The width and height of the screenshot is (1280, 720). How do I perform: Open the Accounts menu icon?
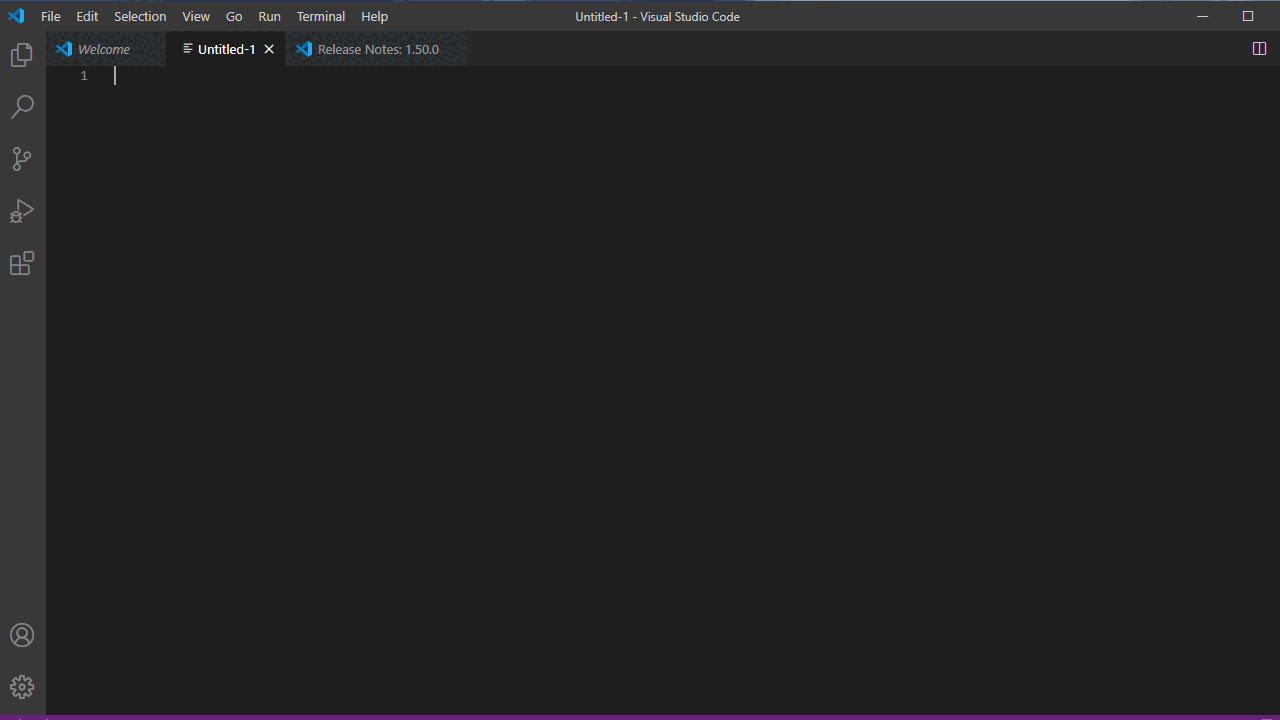[x=22, y=635]
